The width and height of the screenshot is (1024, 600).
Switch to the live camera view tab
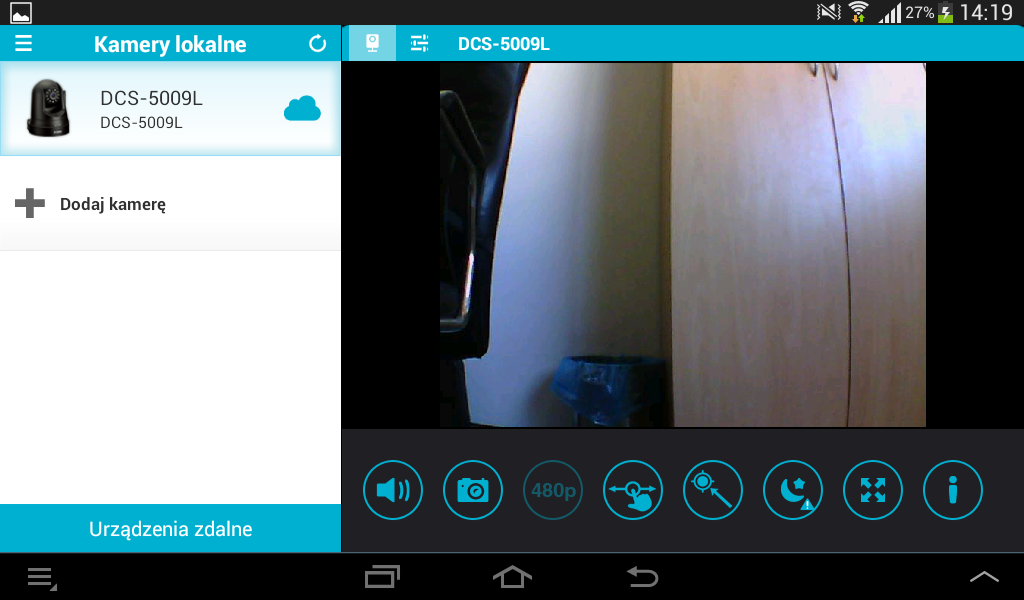372,44
